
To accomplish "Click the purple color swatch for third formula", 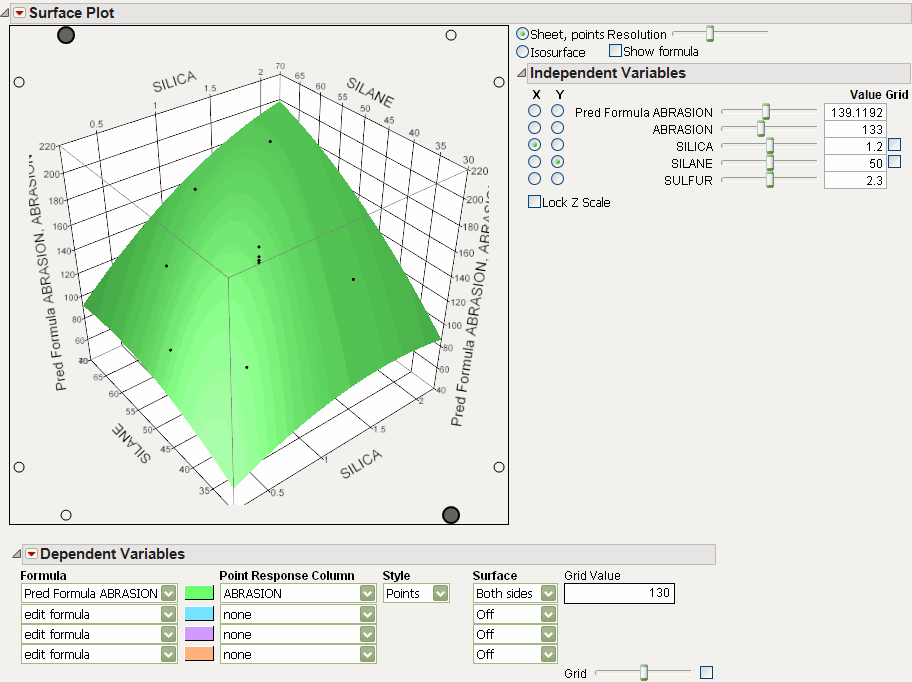I will (x=200, y=634).
